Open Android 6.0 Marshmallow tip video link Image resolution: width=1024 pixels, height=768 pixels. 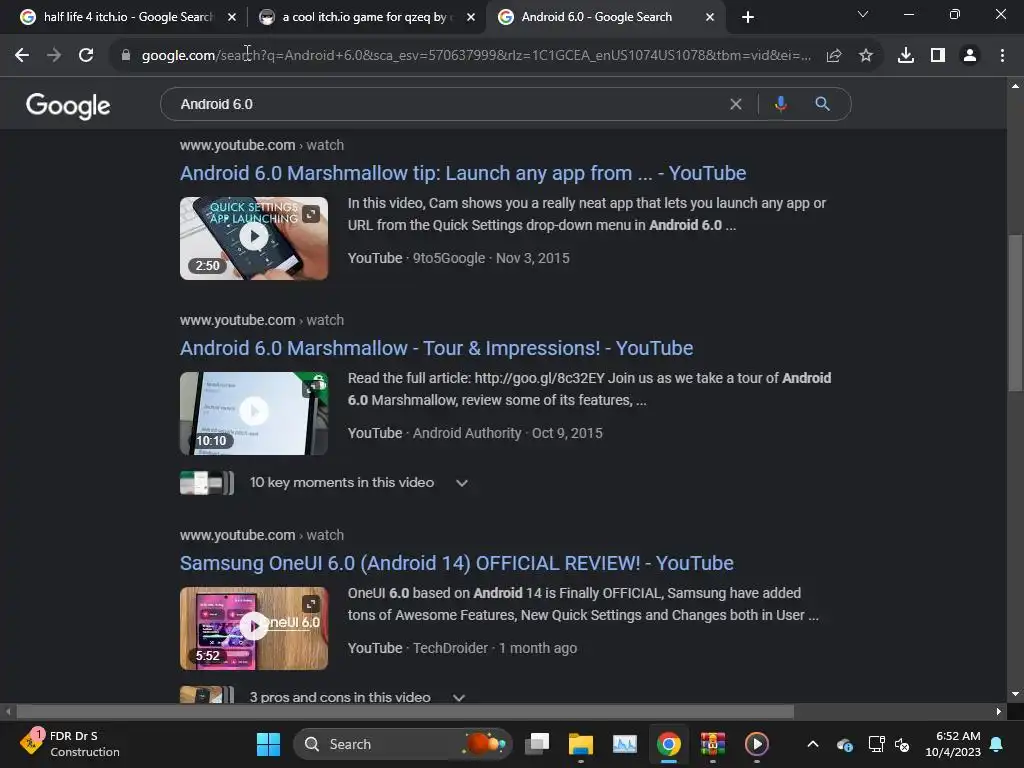coord(463,173)
